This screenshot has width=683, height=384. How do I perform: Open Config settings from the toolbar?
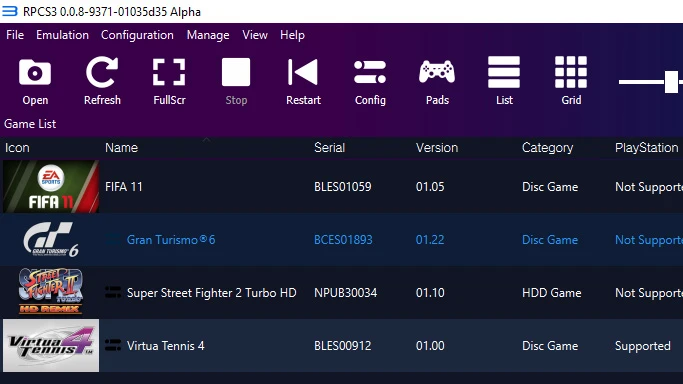click(370, 72)
